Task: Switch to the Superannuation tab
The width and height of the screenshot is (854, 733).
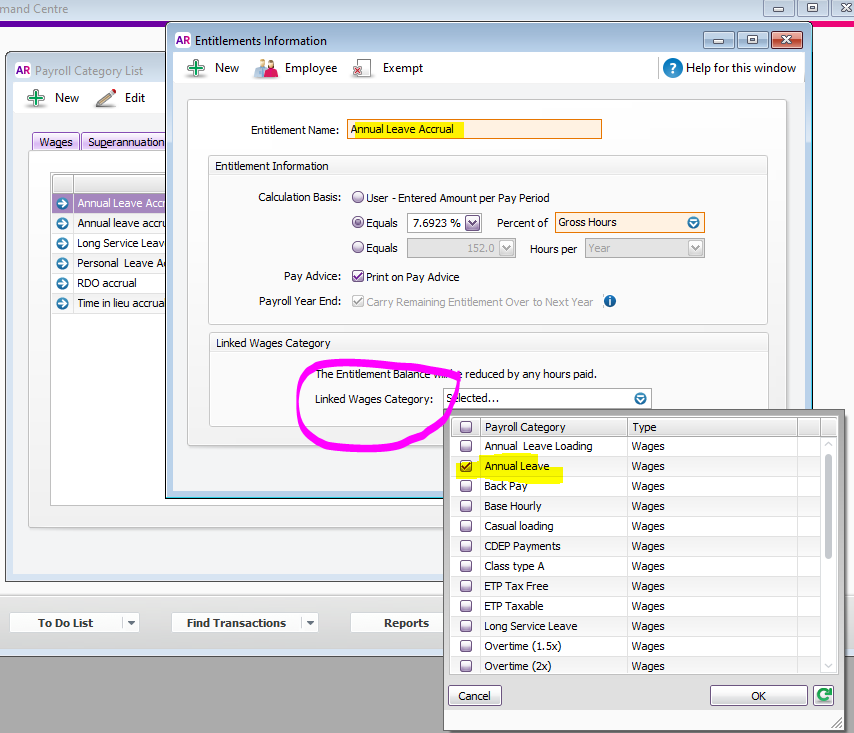Action: click(125, 142)
